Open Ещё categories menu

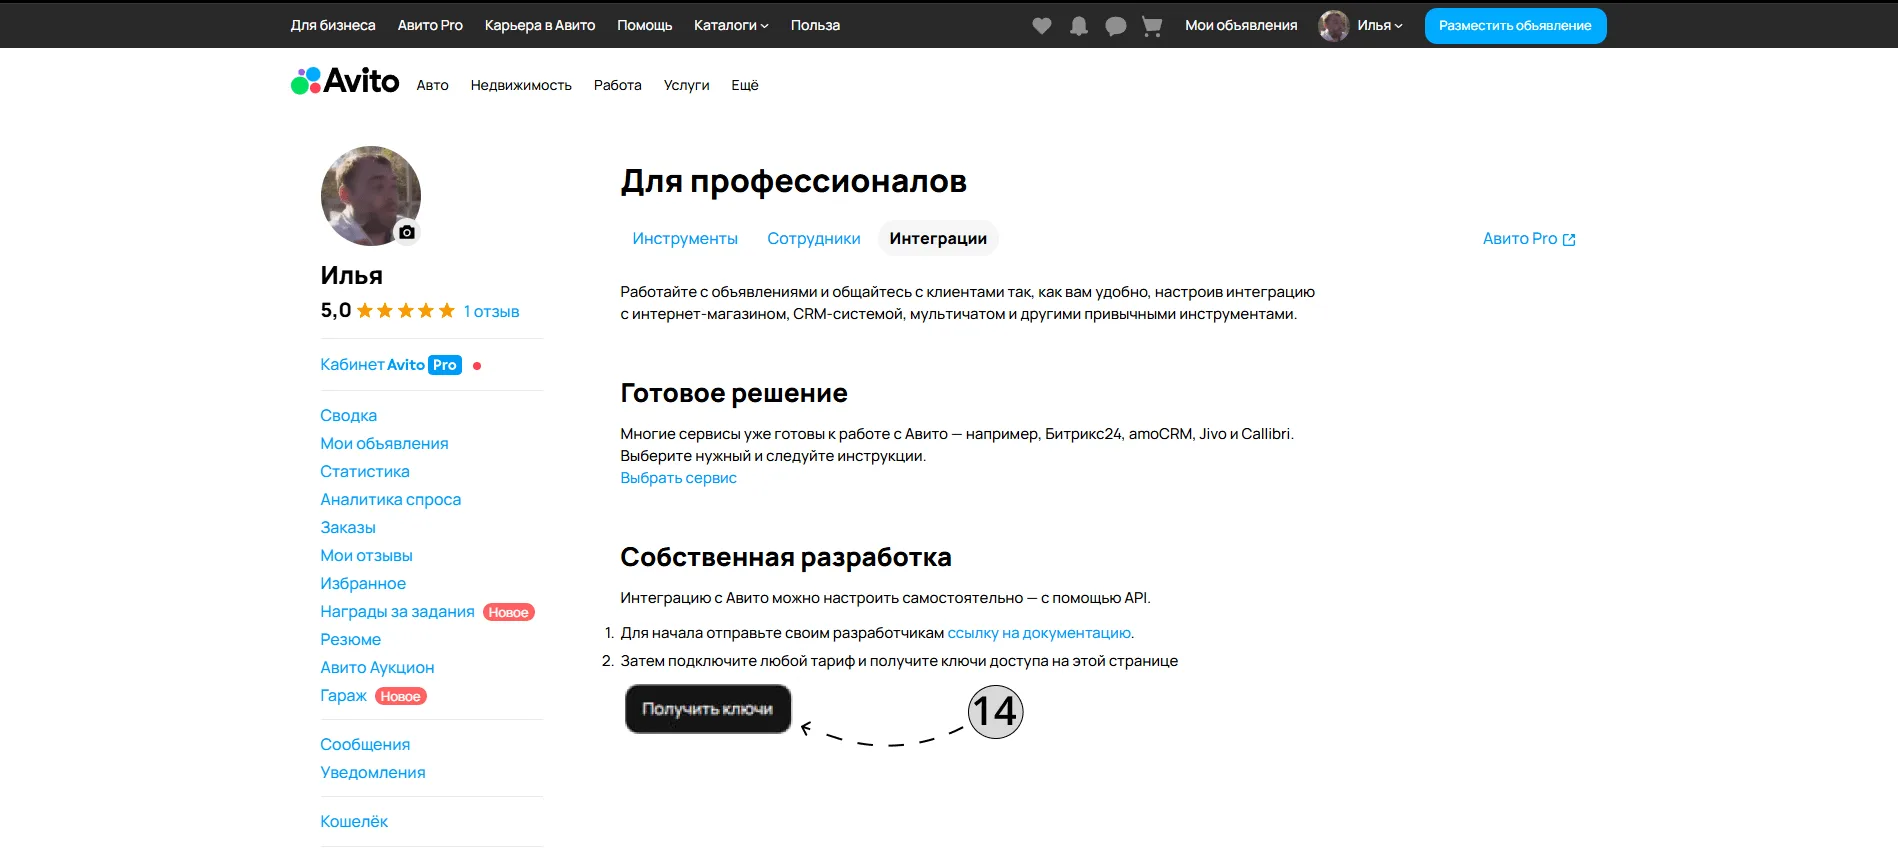[745, 85]
